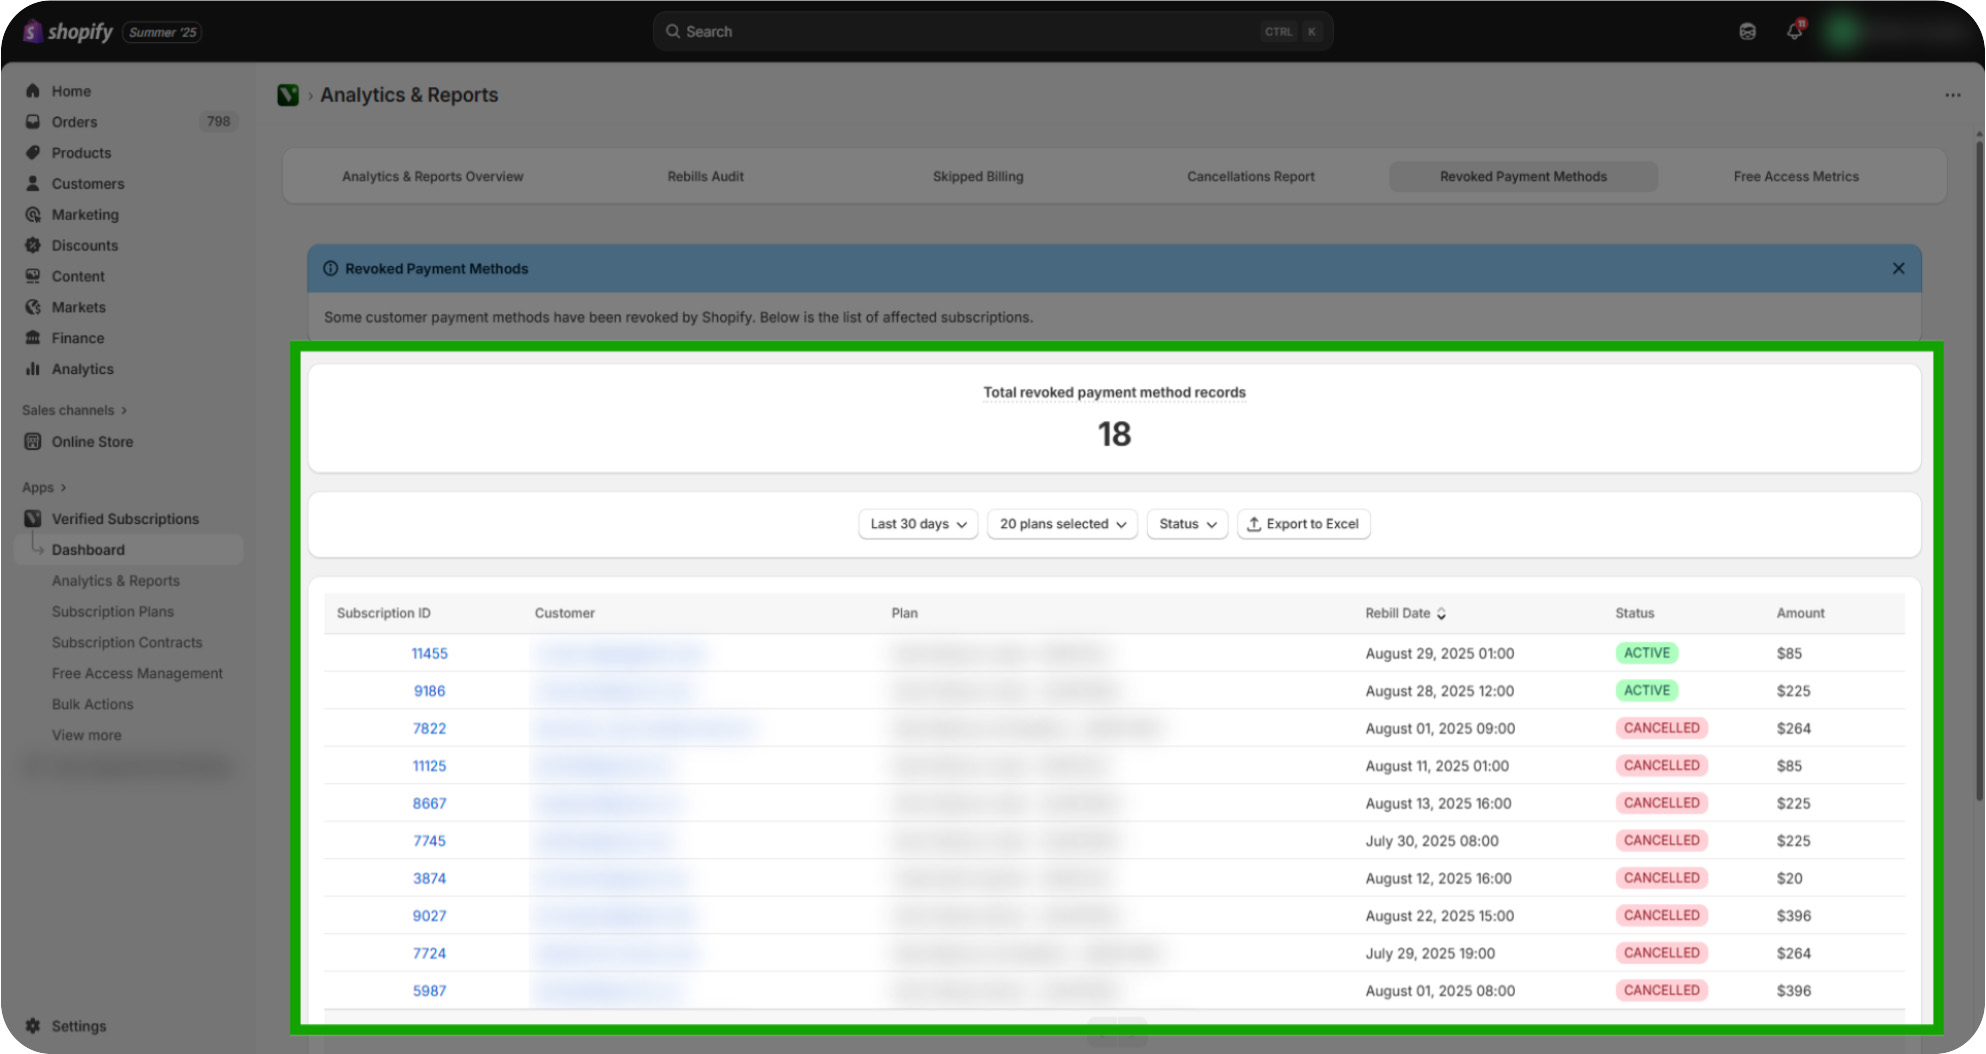The image size is (1986, 1054).
Task: Expand the Sales channels section
Action: 75,410
